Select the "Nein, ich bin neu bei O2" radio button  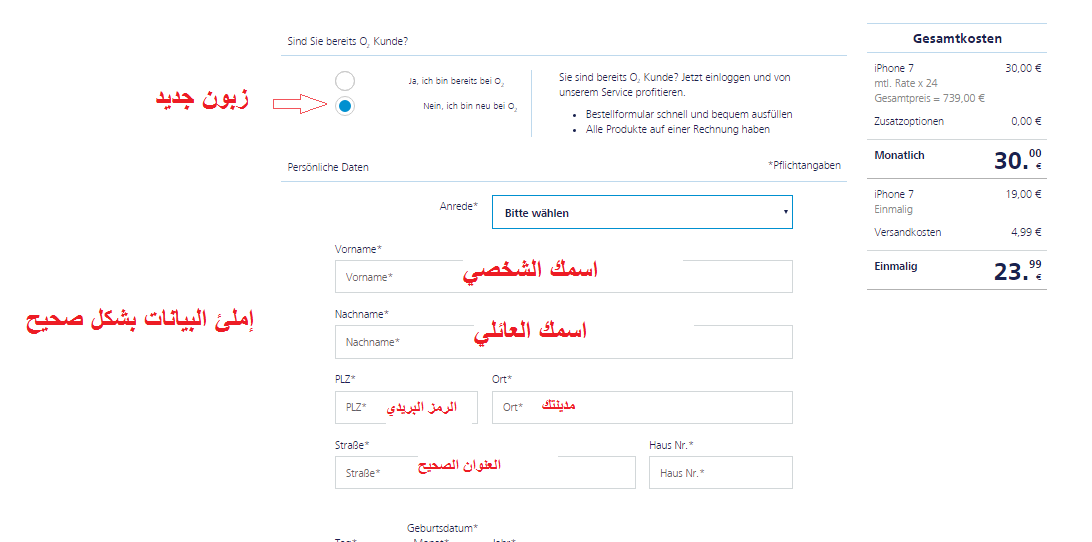coord(345,107)
